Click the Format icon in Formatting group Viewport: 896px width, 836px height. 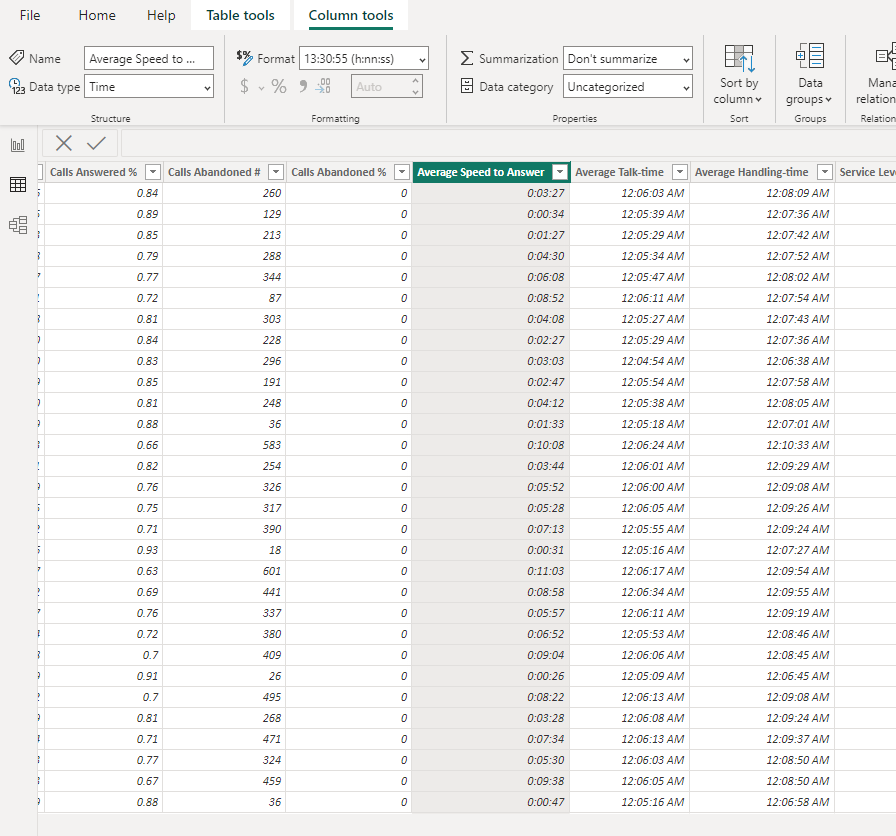[x=245, y=58]
